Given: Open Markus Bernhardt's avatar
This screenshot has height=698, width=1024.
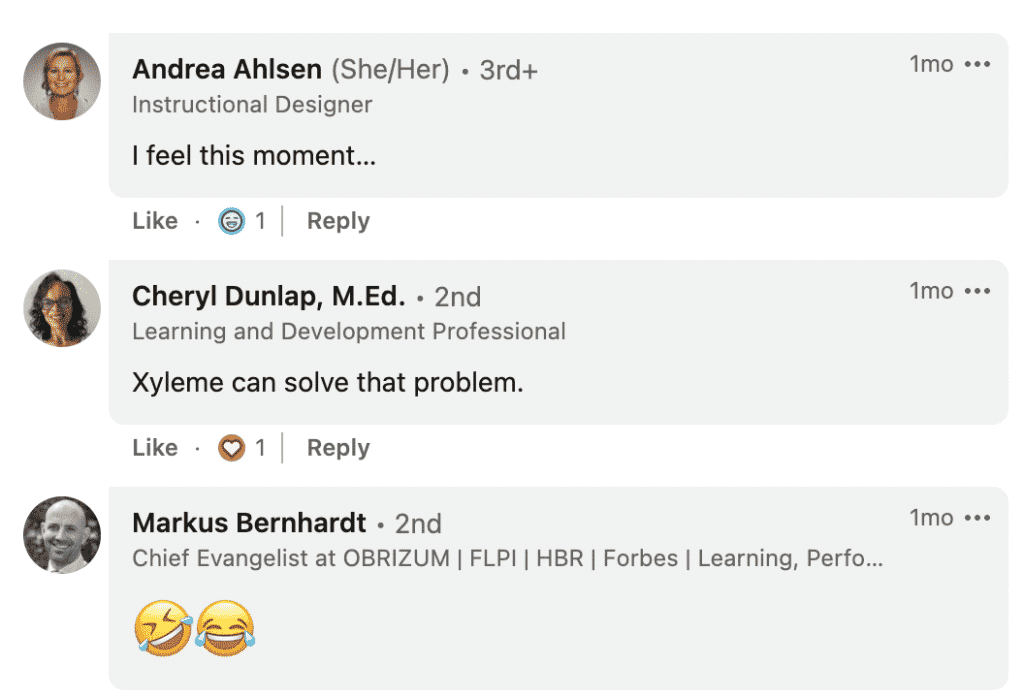Looking at the screenshot, I should tap(62, 535).
